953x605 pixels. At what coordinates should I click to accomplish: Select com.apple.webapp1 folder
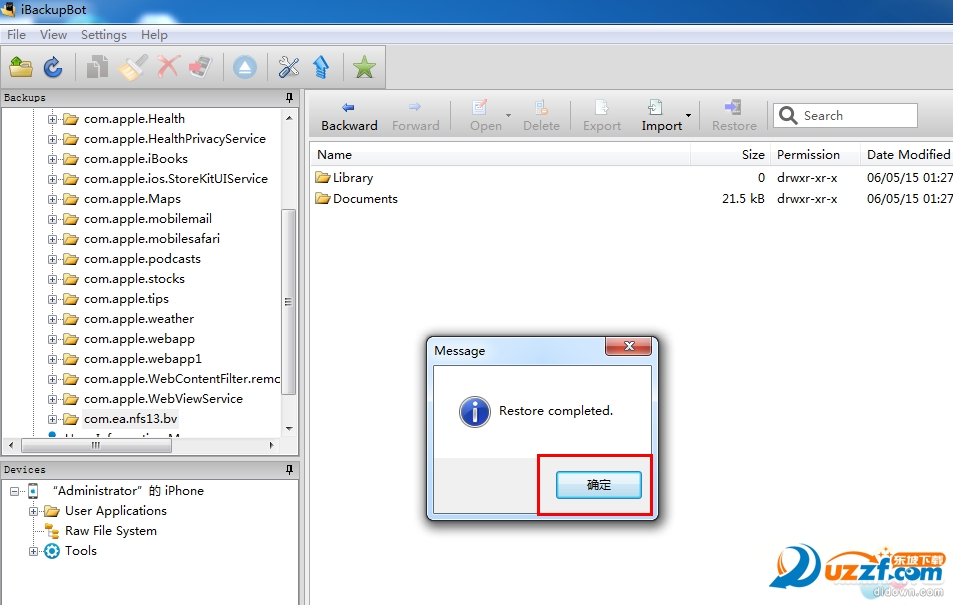coord(143,359)
